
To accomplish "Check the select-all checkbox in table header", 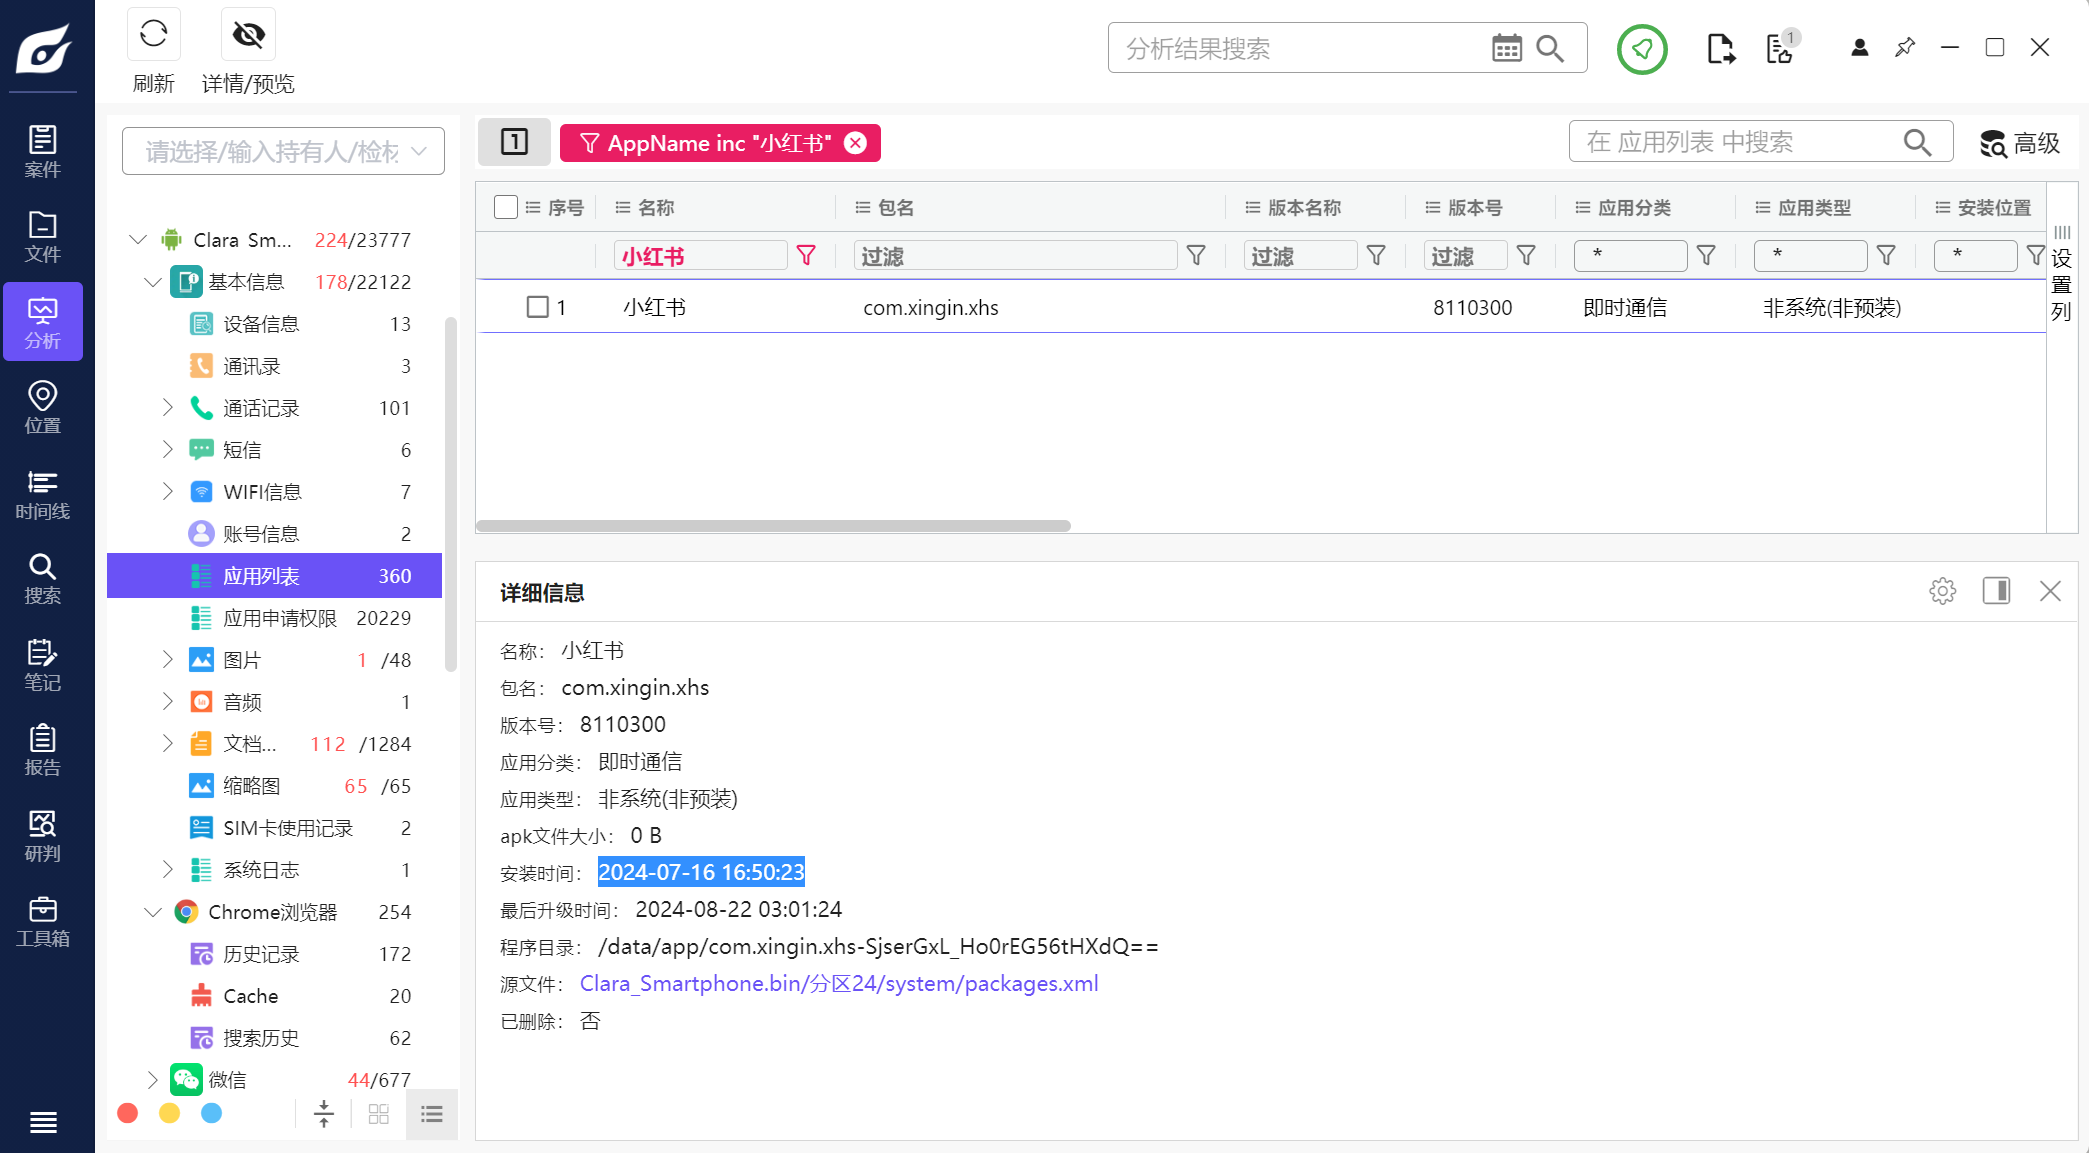I will click(506, 207).
